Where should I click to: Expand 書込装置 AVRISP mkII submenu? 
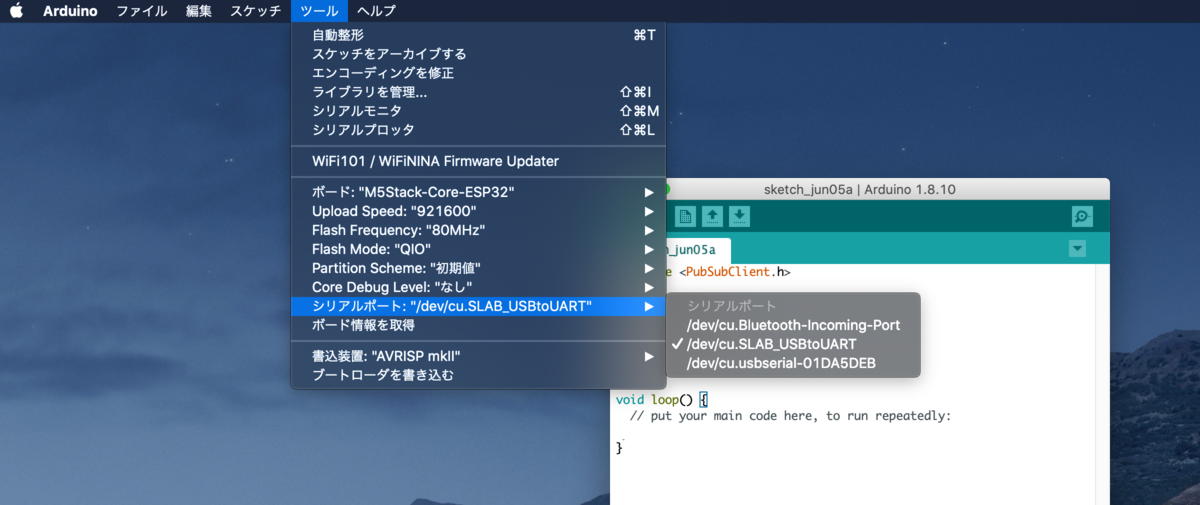(x=478, y=356)
